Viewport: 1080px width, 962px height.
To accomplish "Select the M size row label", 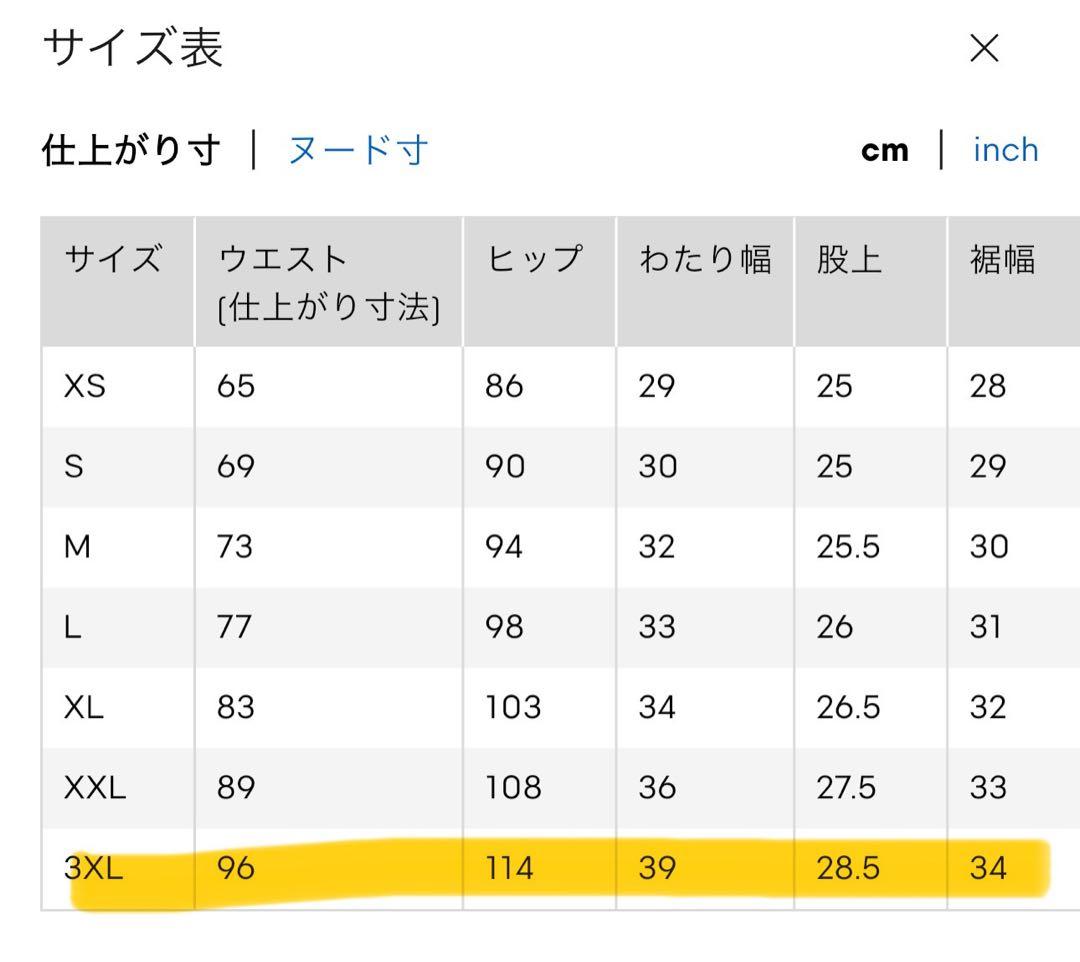I will (77, 547).
